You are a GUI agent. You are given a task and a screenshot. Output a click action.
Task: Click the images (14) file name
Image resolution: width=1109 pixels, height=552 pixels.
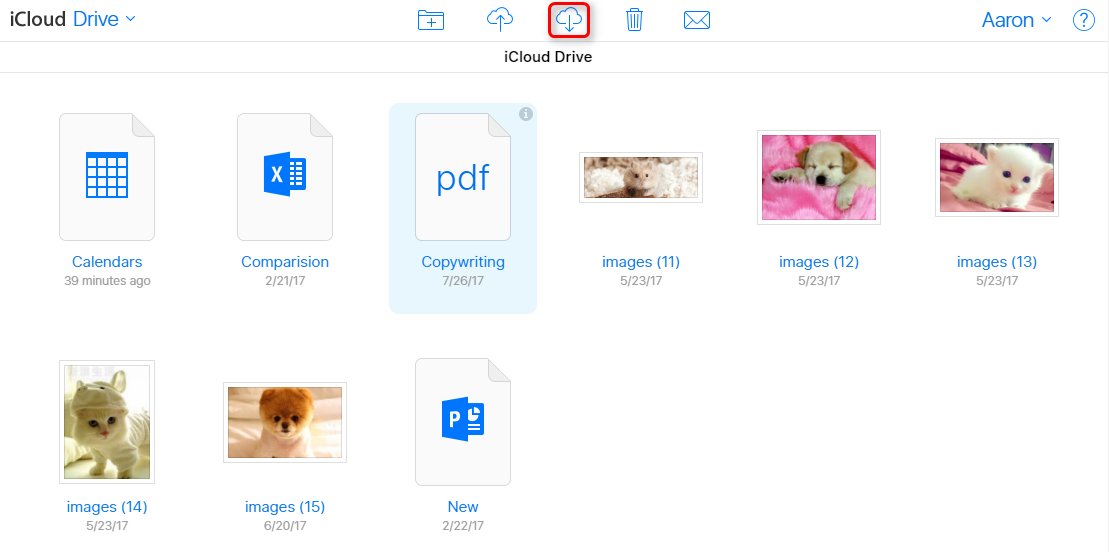click(107, 507)
